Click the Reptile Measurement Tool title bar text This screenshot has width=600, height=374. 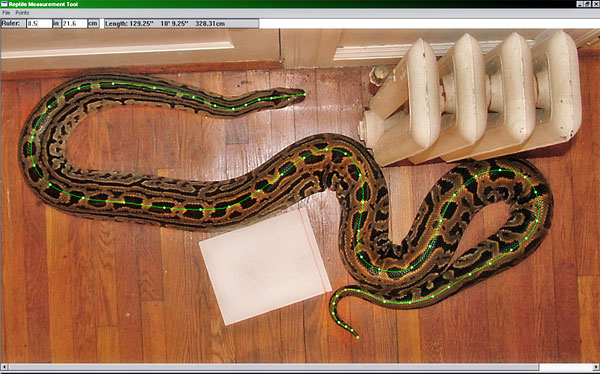point(44,4)
